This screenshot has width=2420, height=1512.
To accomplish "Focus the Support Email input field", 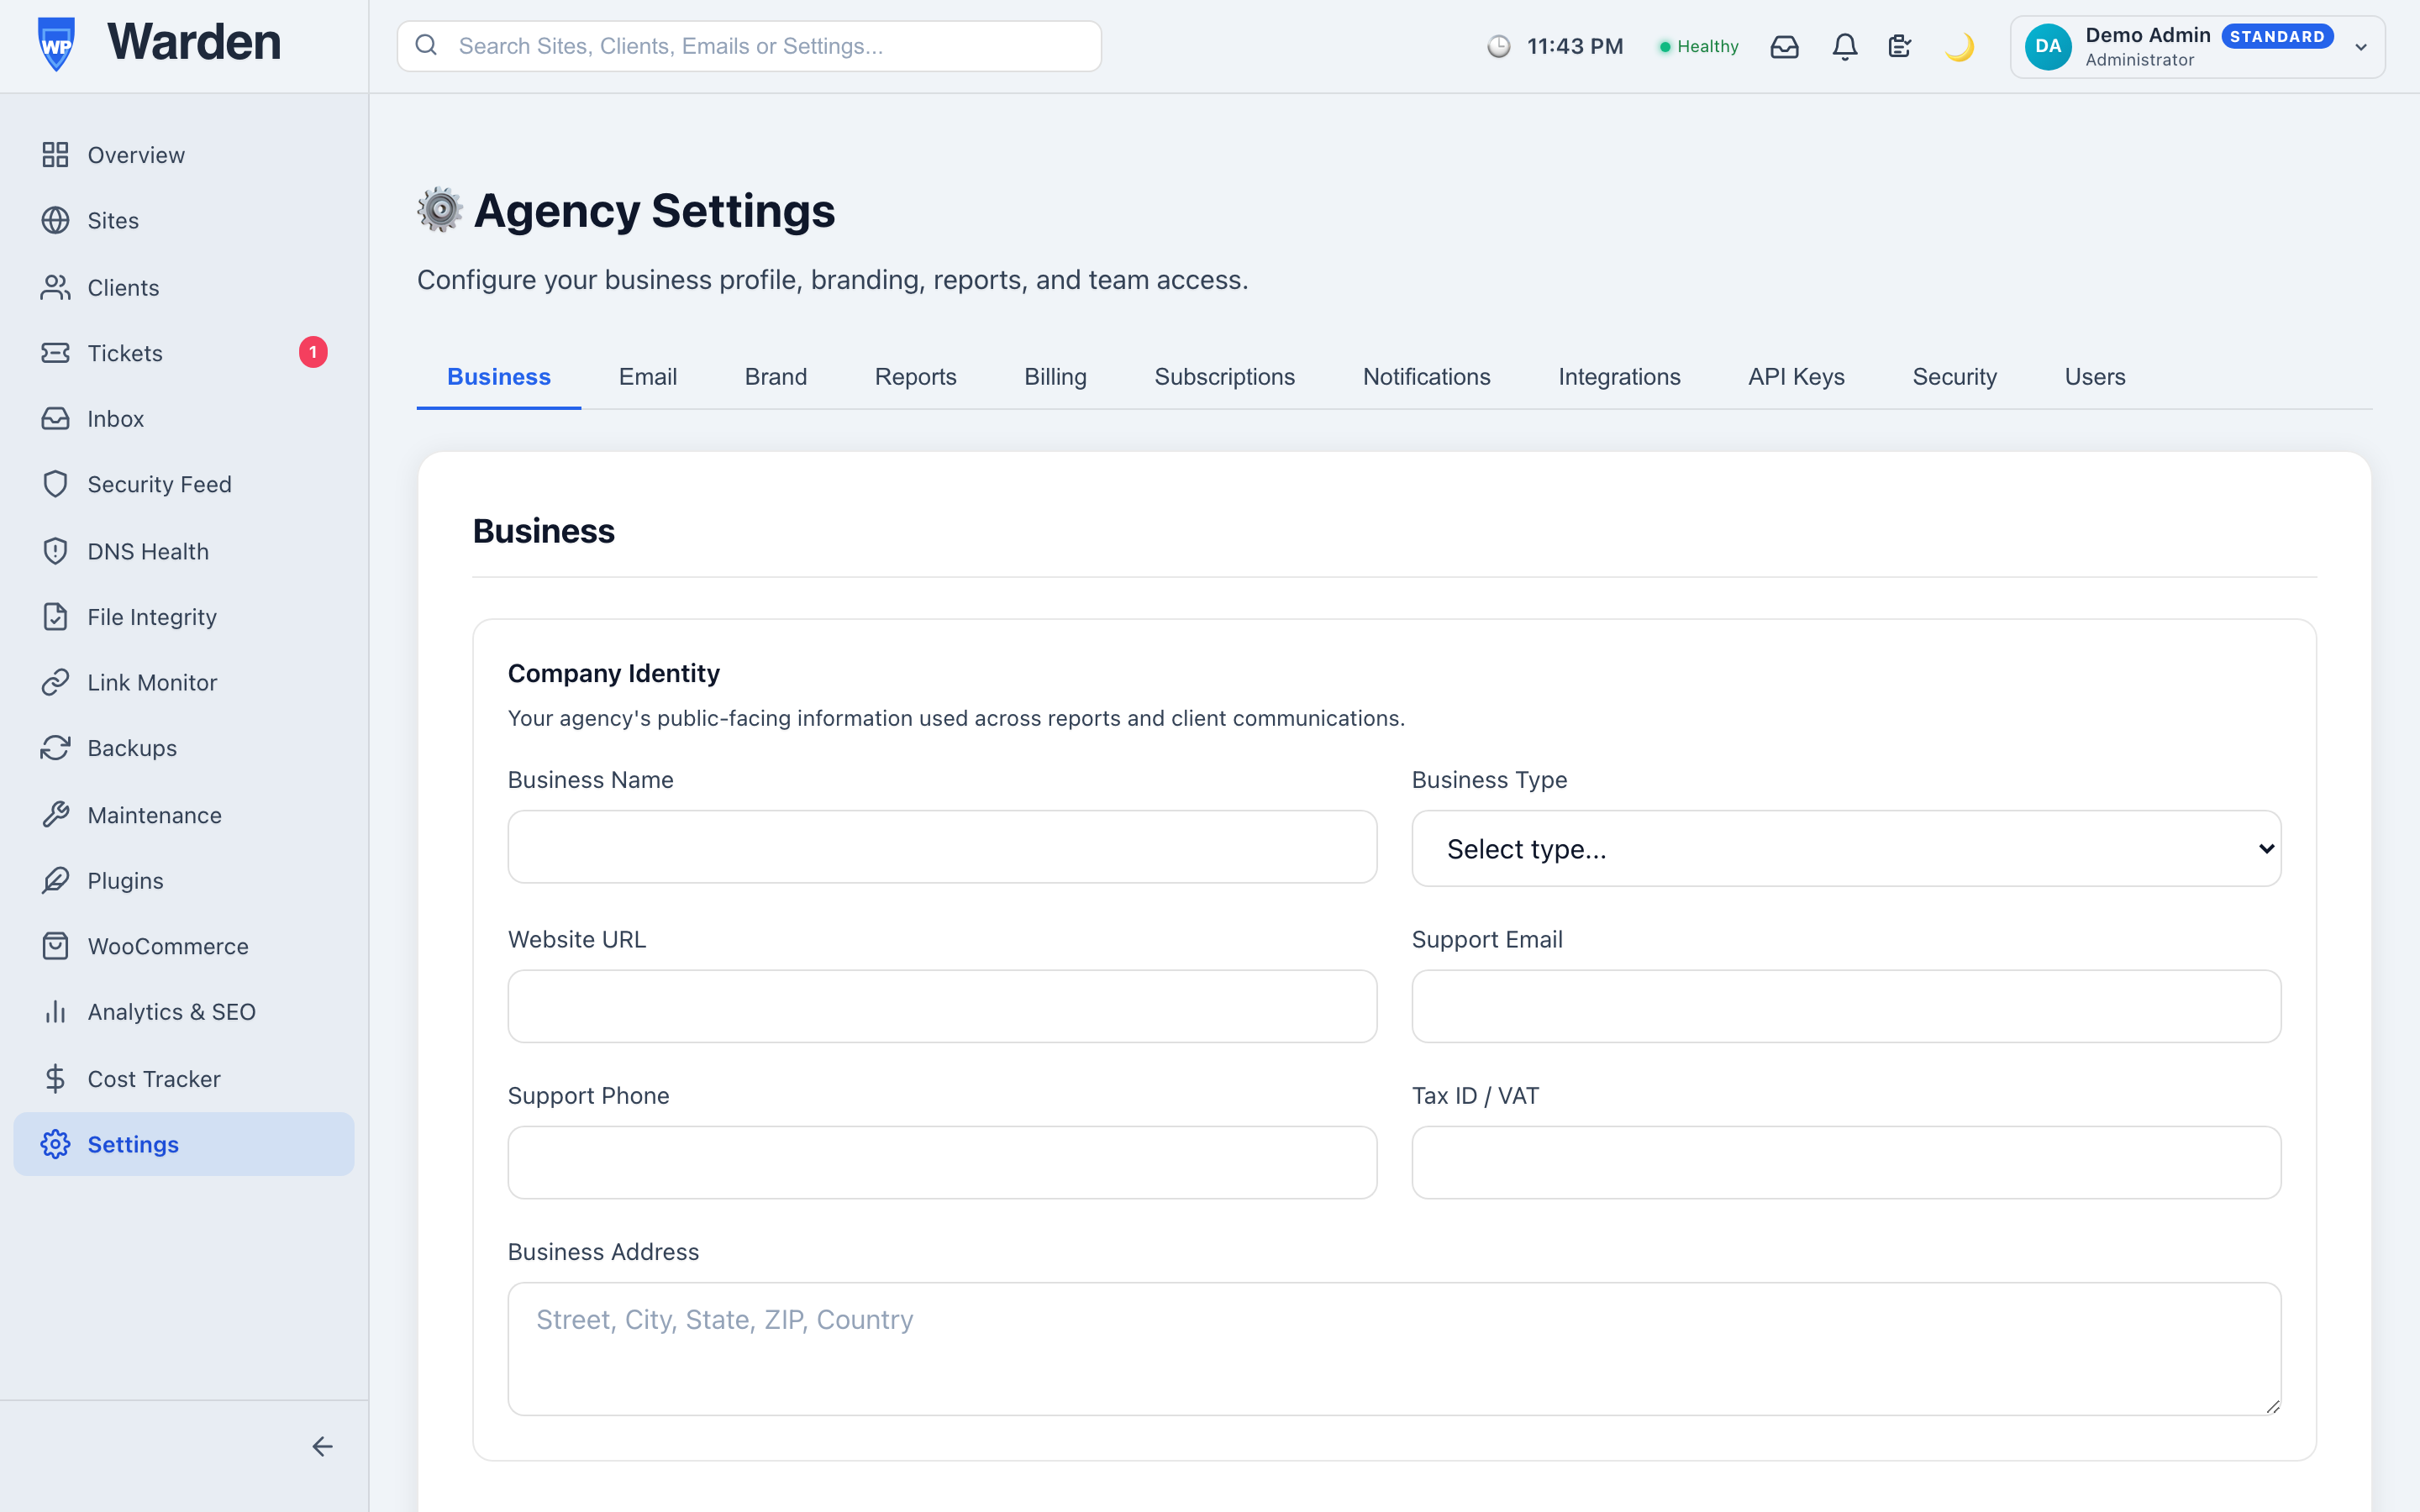I will 1846,1006.
